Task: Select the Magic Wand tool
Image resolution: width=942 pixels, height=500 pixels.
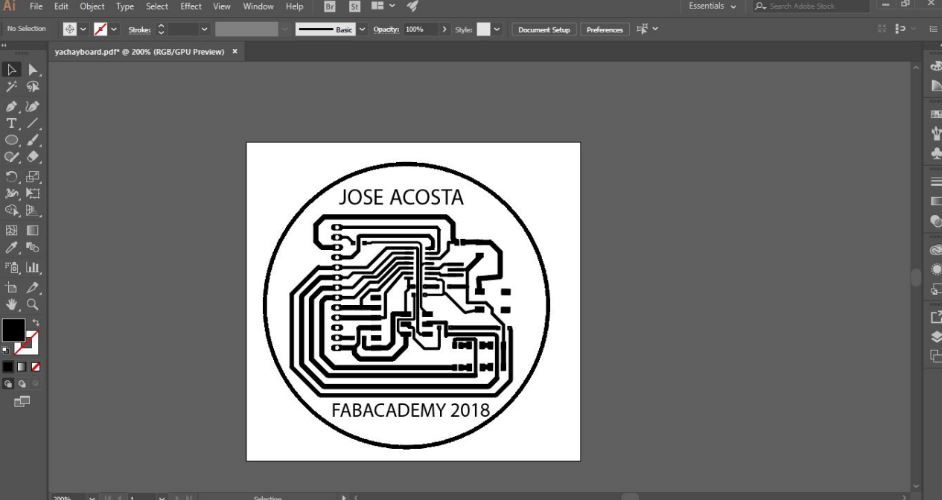Action: click(x=11, y=87)
